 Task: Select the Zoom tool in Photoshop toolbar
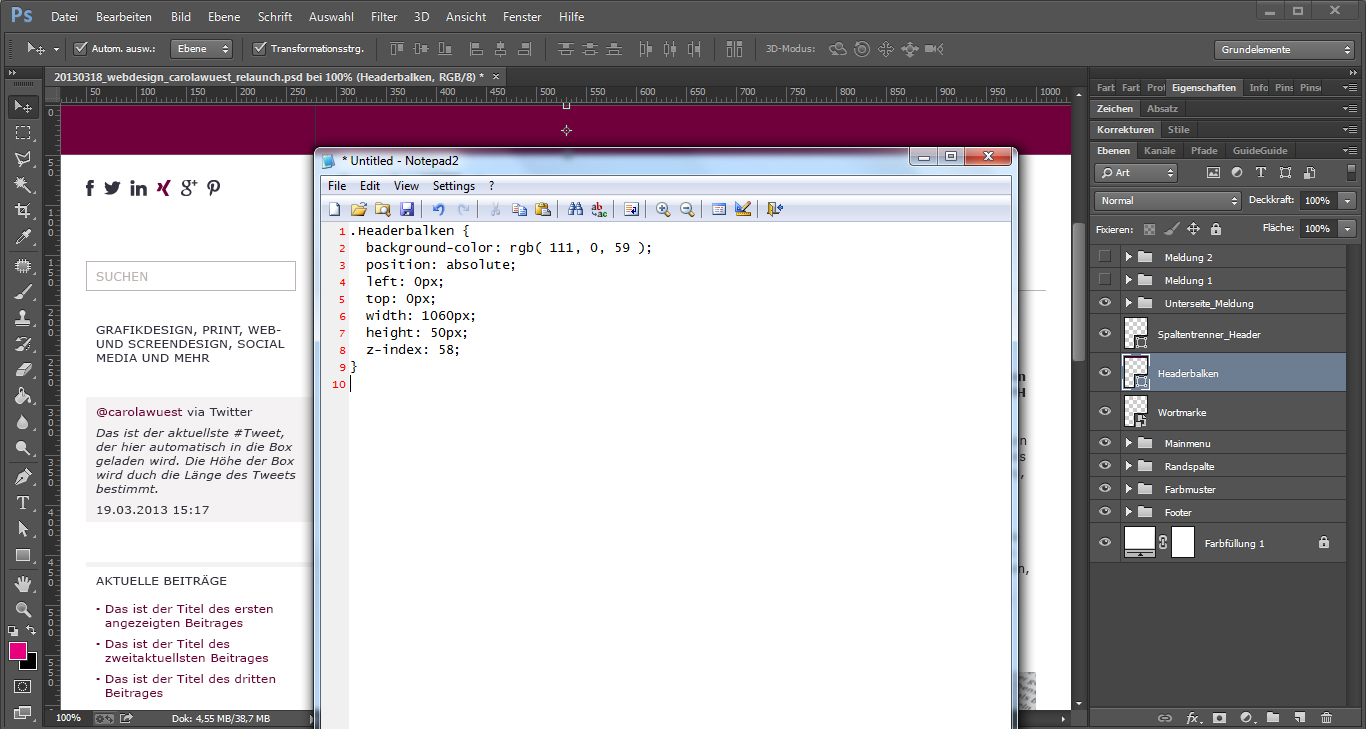click(23, 609)
